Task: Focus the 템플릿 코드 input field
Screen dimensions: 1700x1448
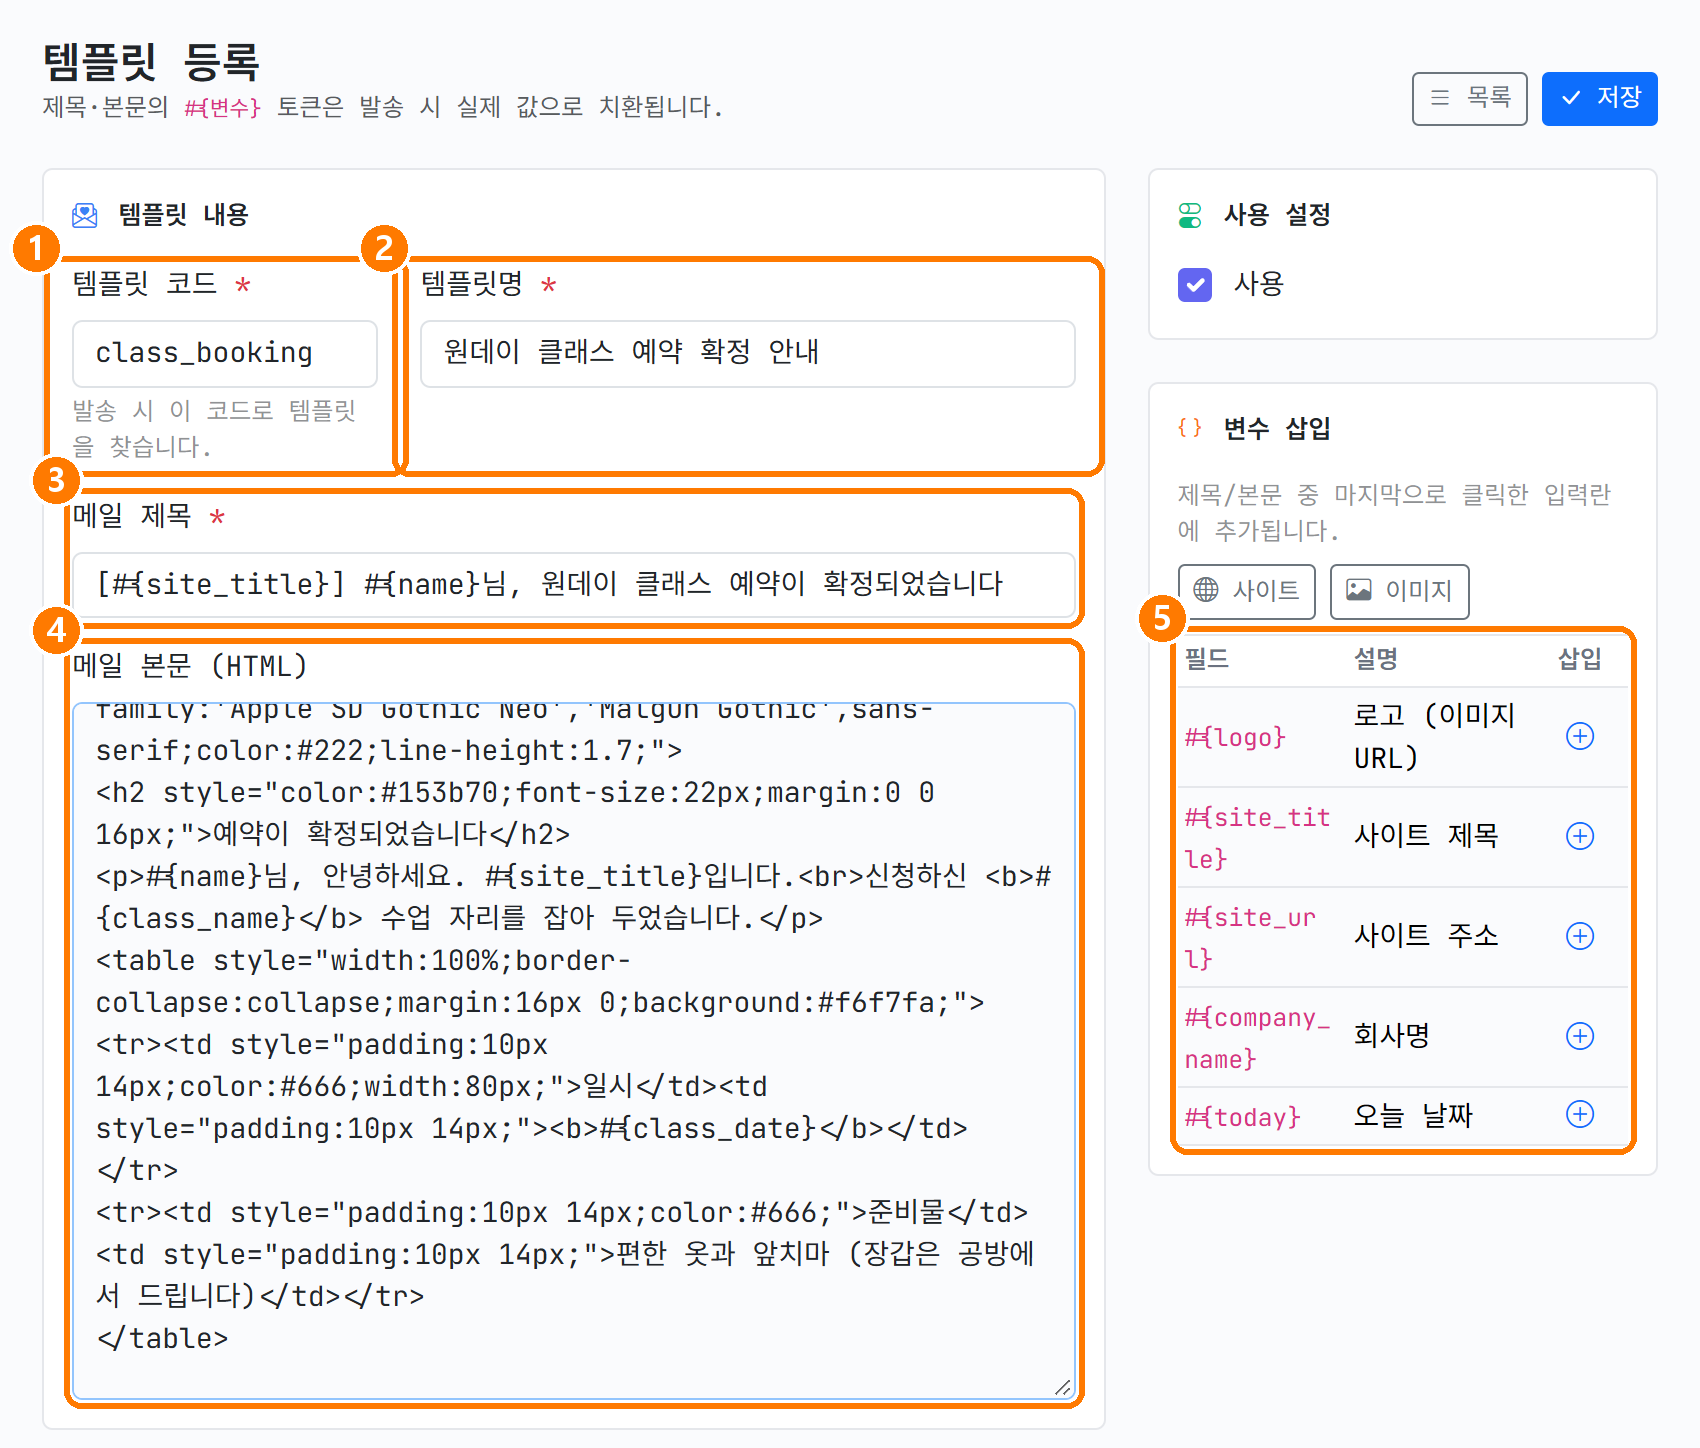Action: [225, 354]
